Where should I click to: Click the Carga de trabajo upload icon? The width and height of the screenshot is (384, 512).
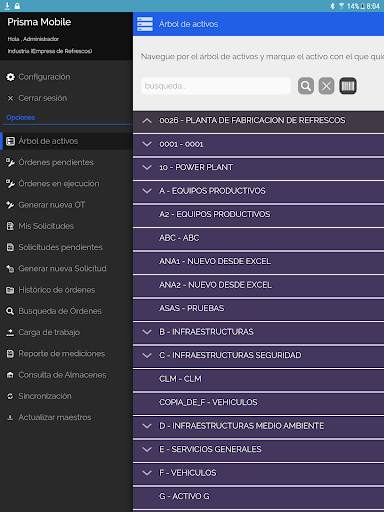[x=10, y=332]
